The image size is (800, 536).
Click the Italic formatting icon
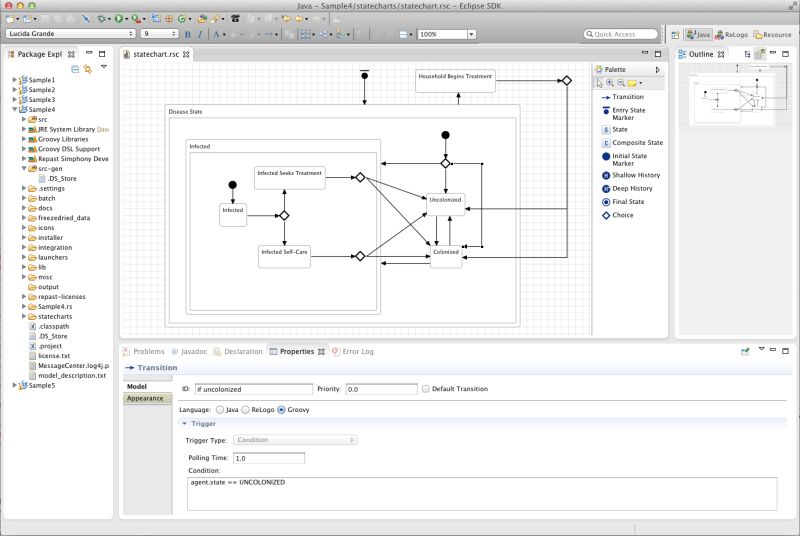pos(199,34)
